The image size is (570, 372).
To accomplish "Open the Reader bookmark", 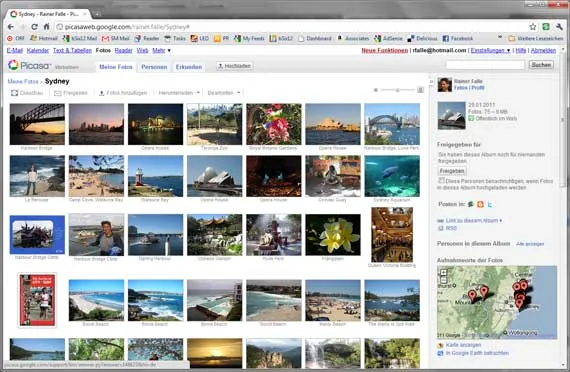I will (146, 38).
